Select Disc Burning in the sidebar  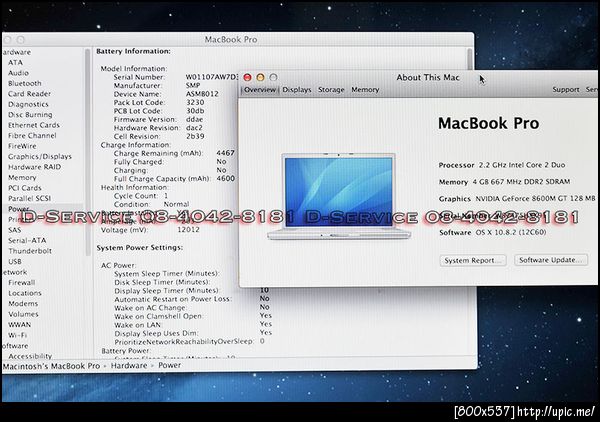click(30, 115)
